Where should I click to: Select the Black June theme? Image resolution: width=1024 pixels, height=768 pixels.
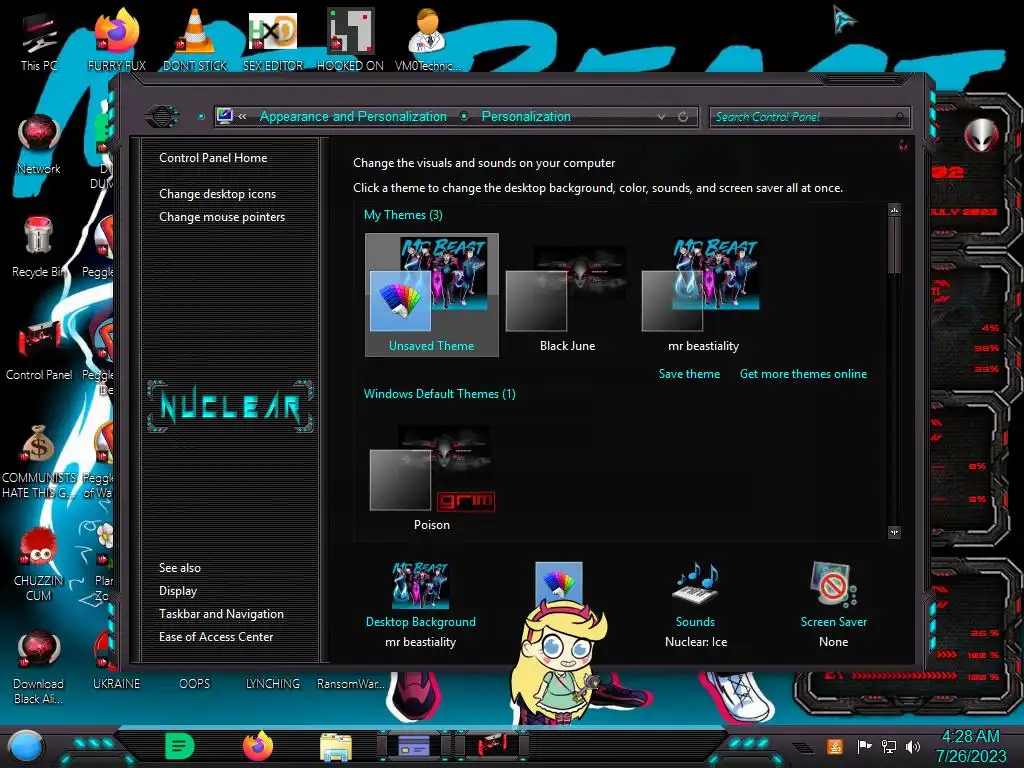(x=568, y=295)
